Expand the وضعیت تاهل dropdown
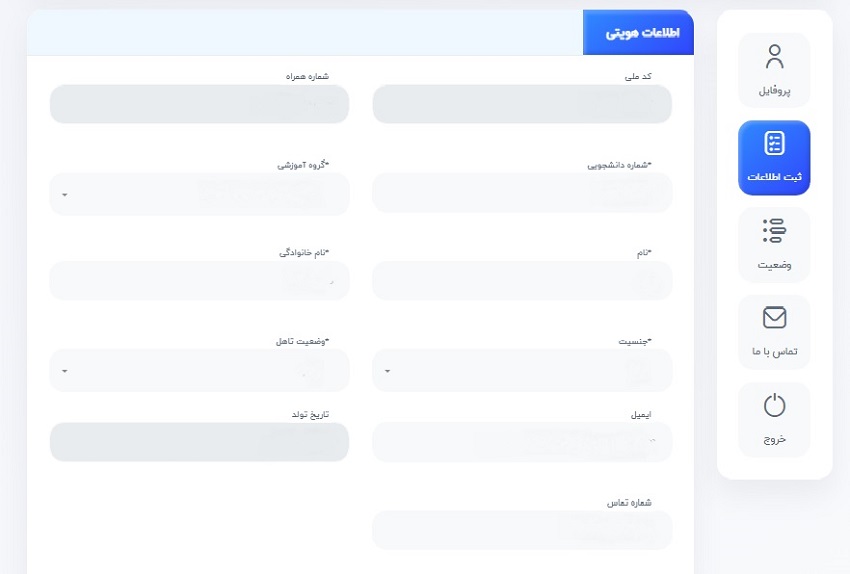Viewport: 850px width, 574px height. tap(199, 370)
